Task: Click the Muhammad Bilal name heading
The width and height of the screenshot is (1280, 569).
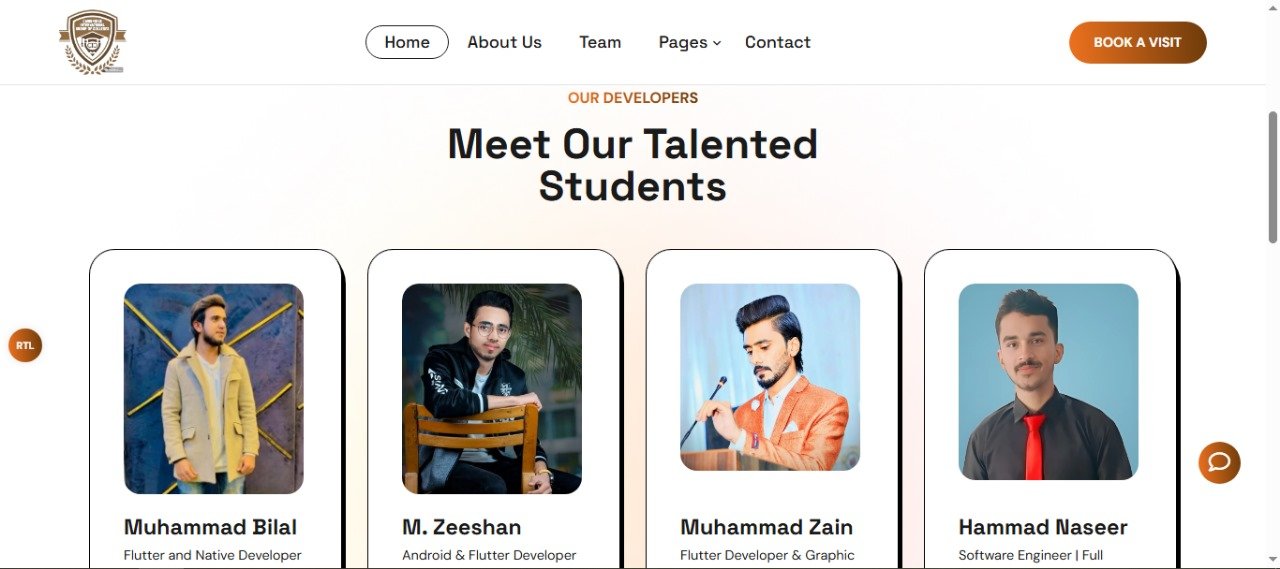Action: coord(210,527)
